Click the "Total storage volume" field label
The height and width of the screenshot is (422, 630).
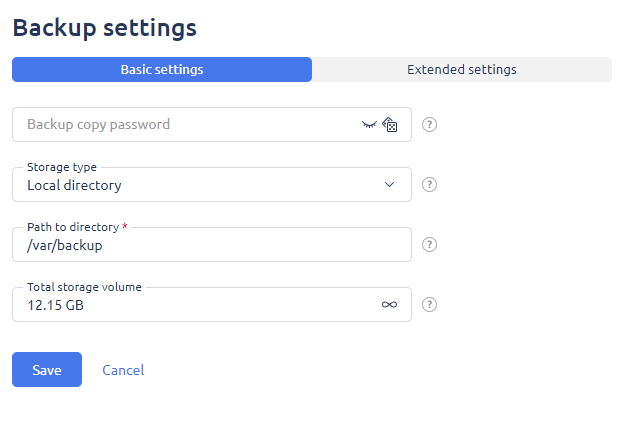pos(84,287)
